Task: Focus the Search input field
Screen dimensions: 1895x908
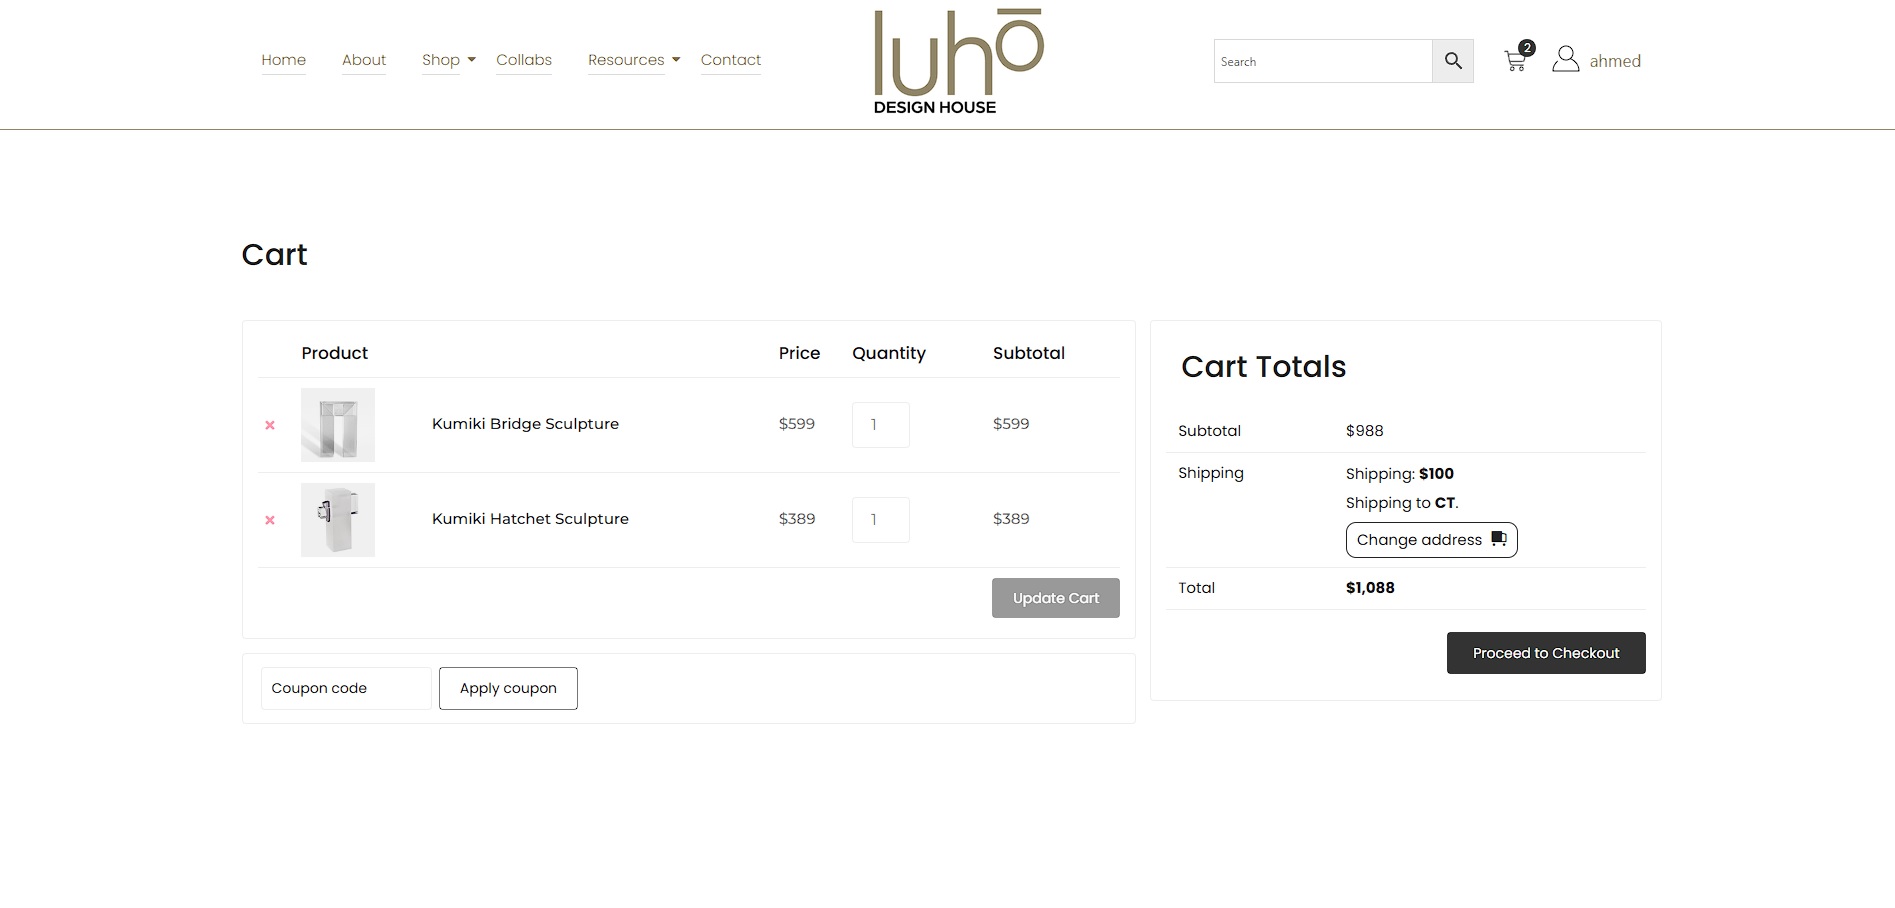Action: pos(1323,61)
